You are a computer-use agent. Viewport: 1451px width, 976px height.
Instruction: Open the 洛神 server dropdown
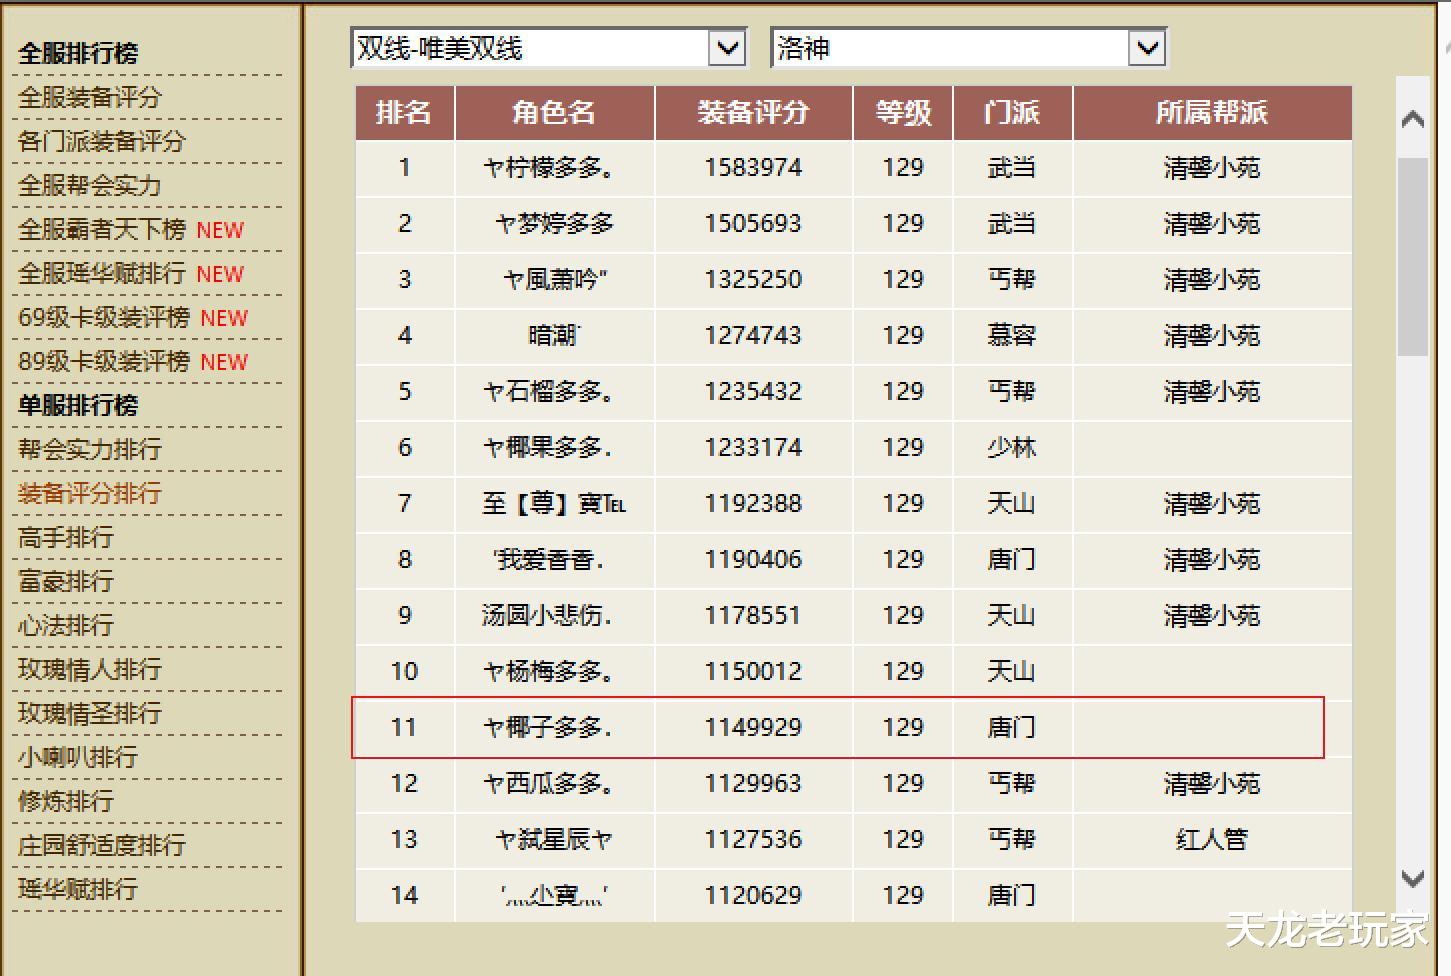click(968, 48)
